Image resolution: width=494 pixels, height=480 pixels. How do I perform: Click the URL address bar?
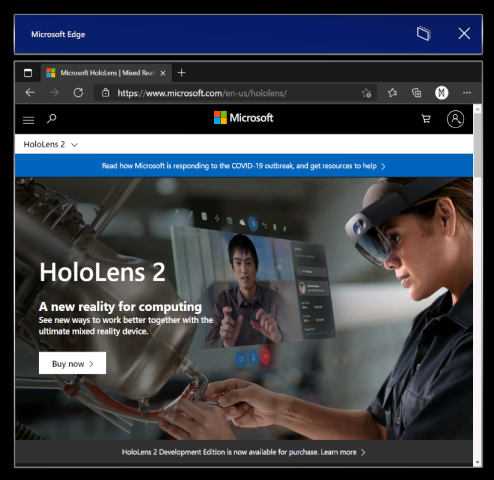235,93
